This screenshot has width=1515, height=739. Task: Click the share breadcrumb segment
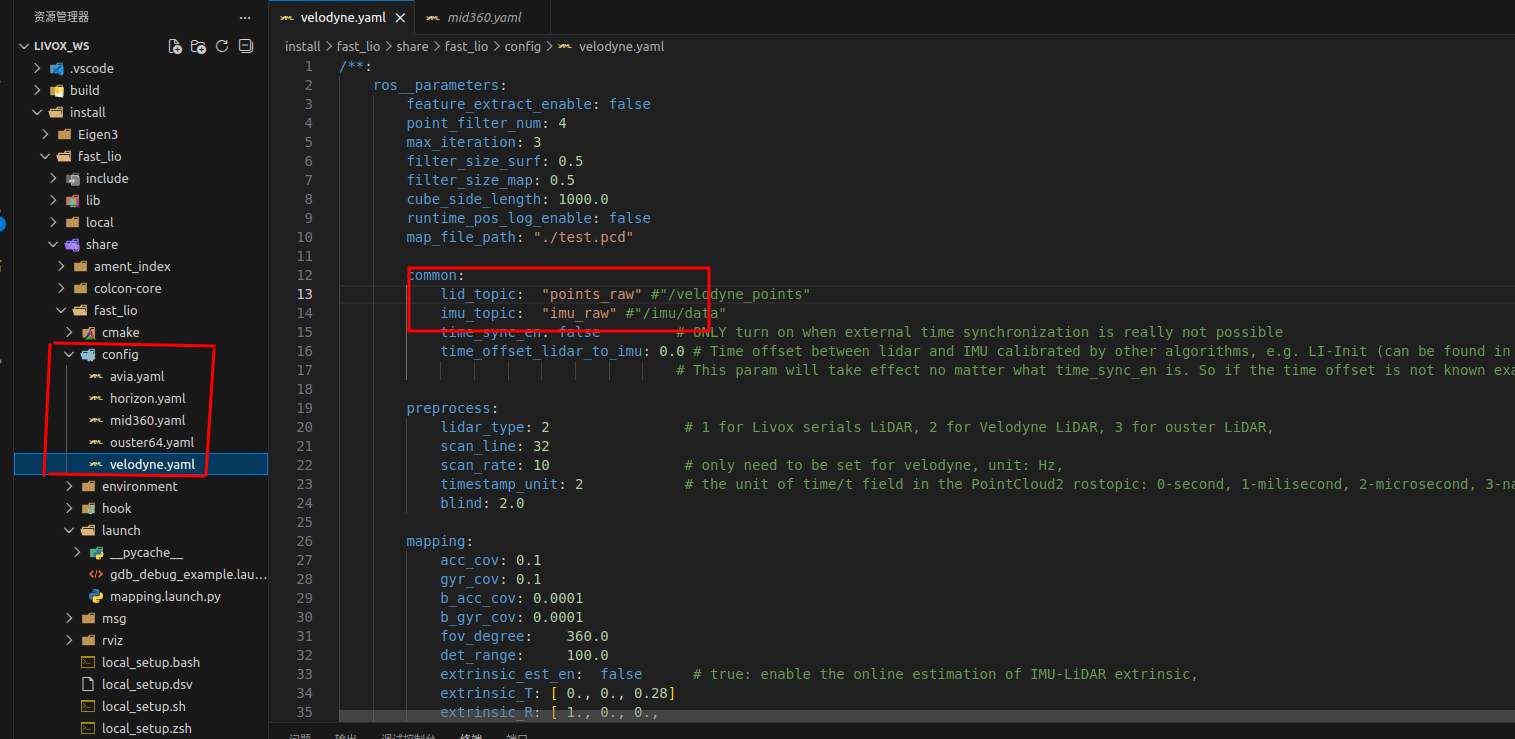412,46
